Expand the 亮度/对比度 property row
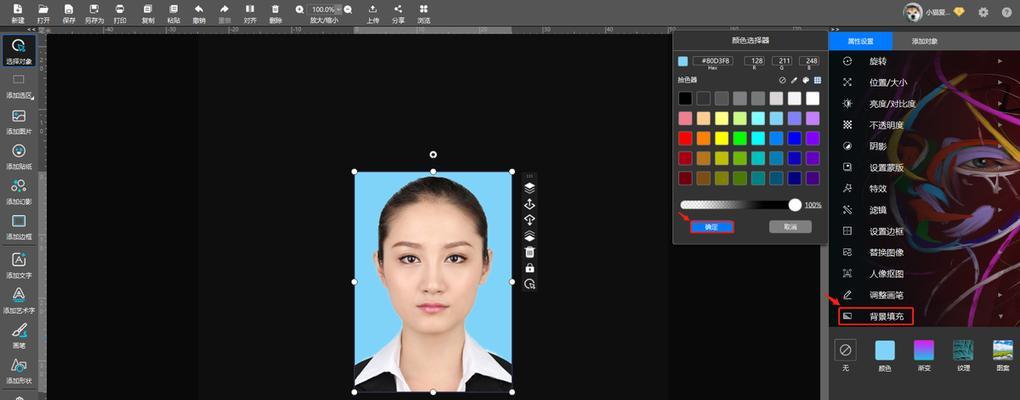1020x400 pixels. click(924, 103)
